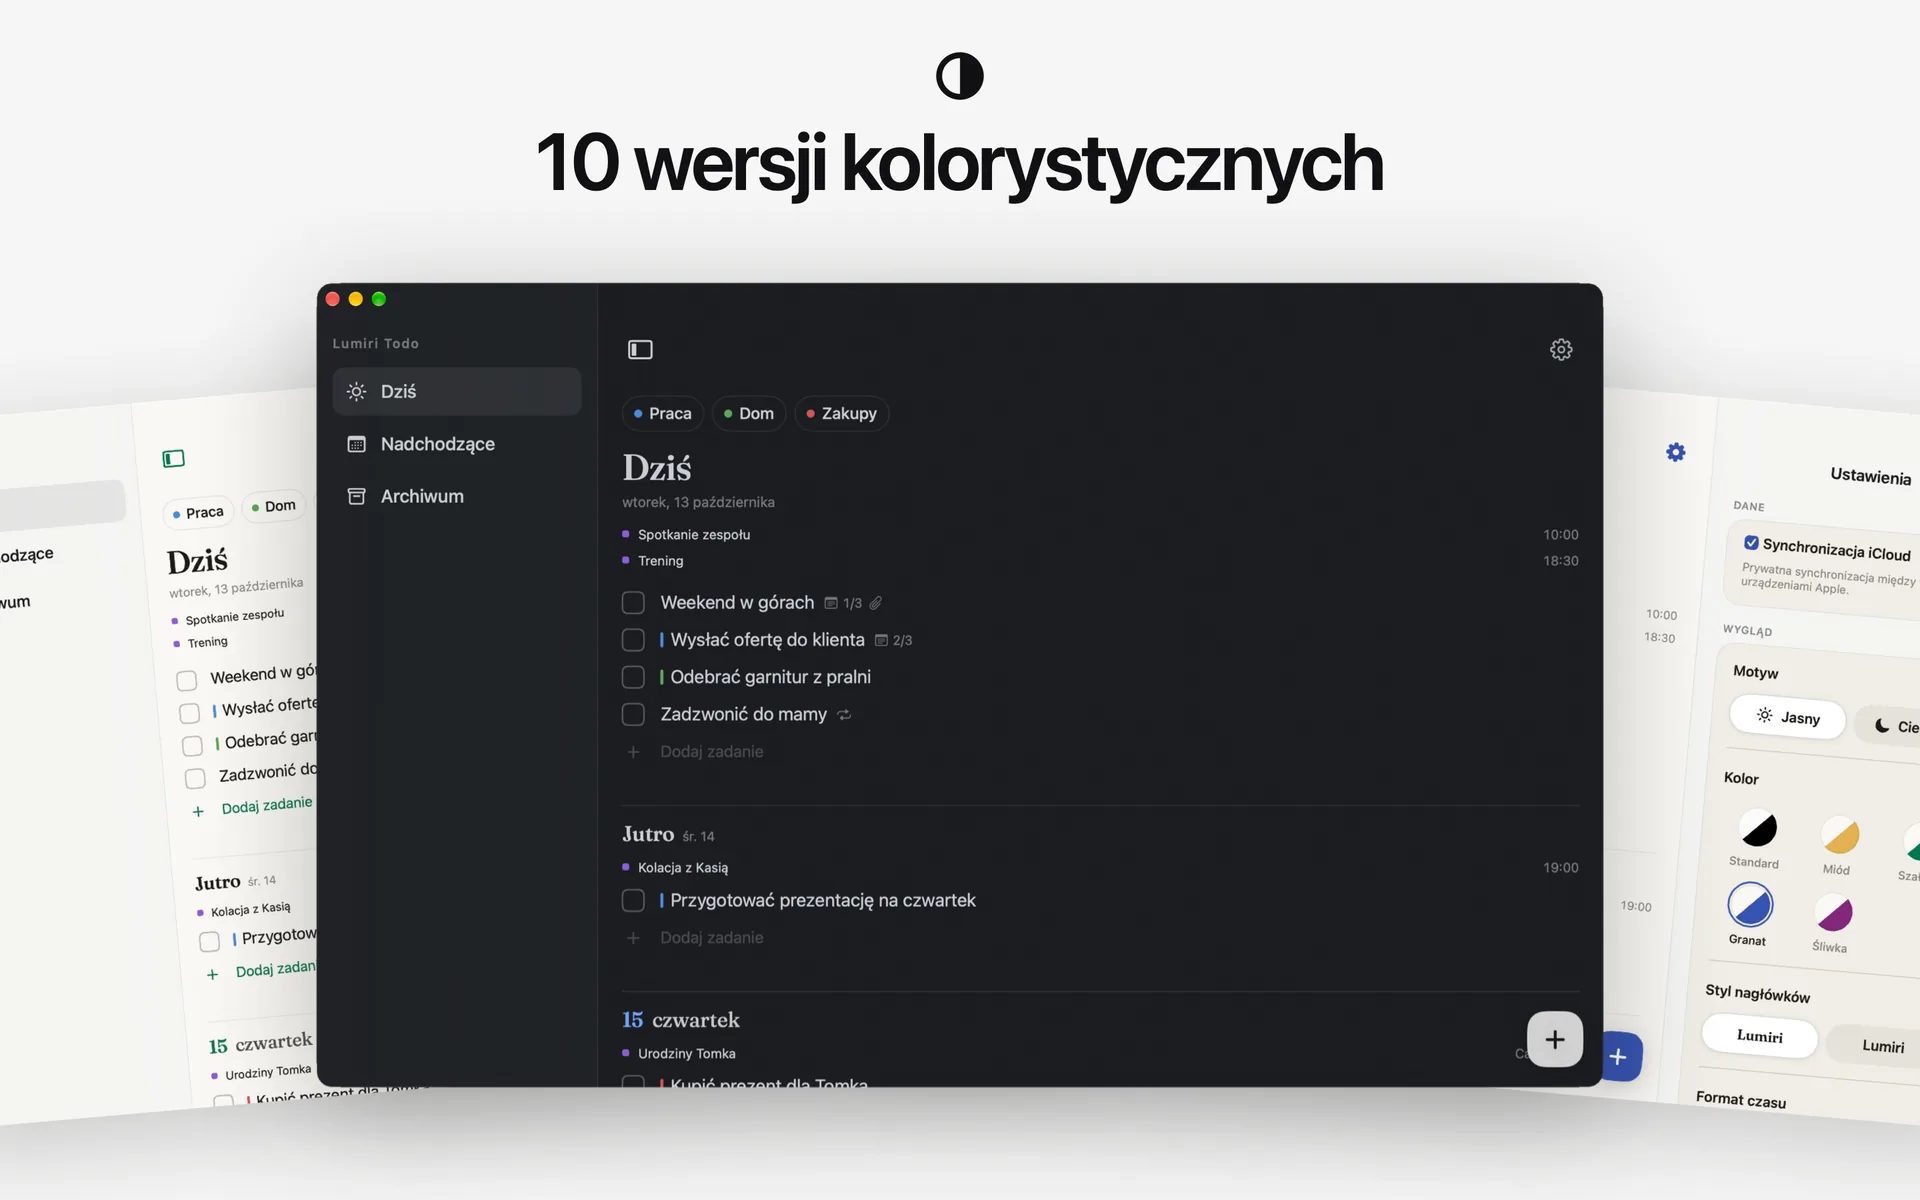The height and width of the screenshot is (1200, 1920).
Task: Choose the Śliwka color swatch
Action: tap(1834, 912)
